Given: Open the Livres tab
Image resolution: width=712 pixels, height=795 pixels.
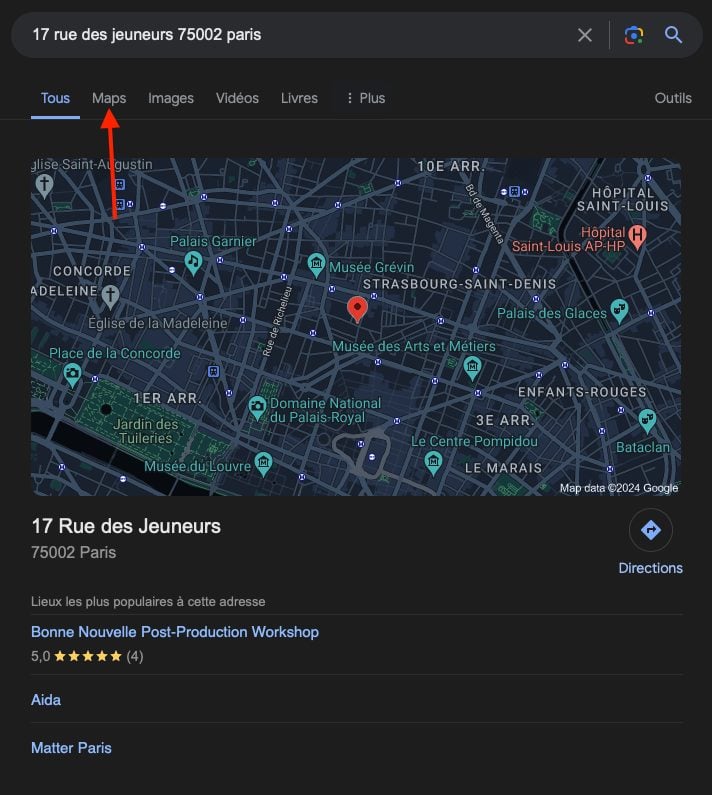Looking at the screenshot, I should pos(299,98).
